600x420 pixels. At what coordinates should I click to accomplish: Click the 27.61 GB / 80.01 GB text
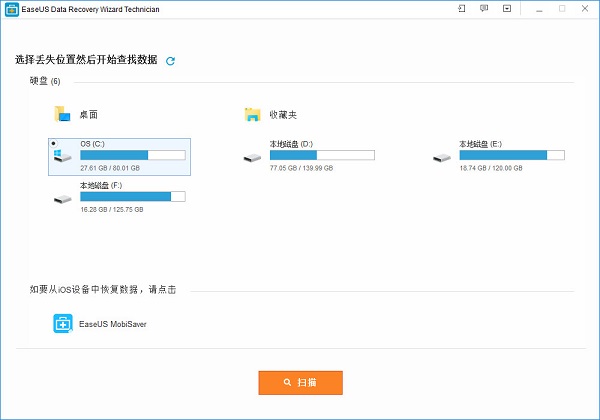(x=110, y=168)
